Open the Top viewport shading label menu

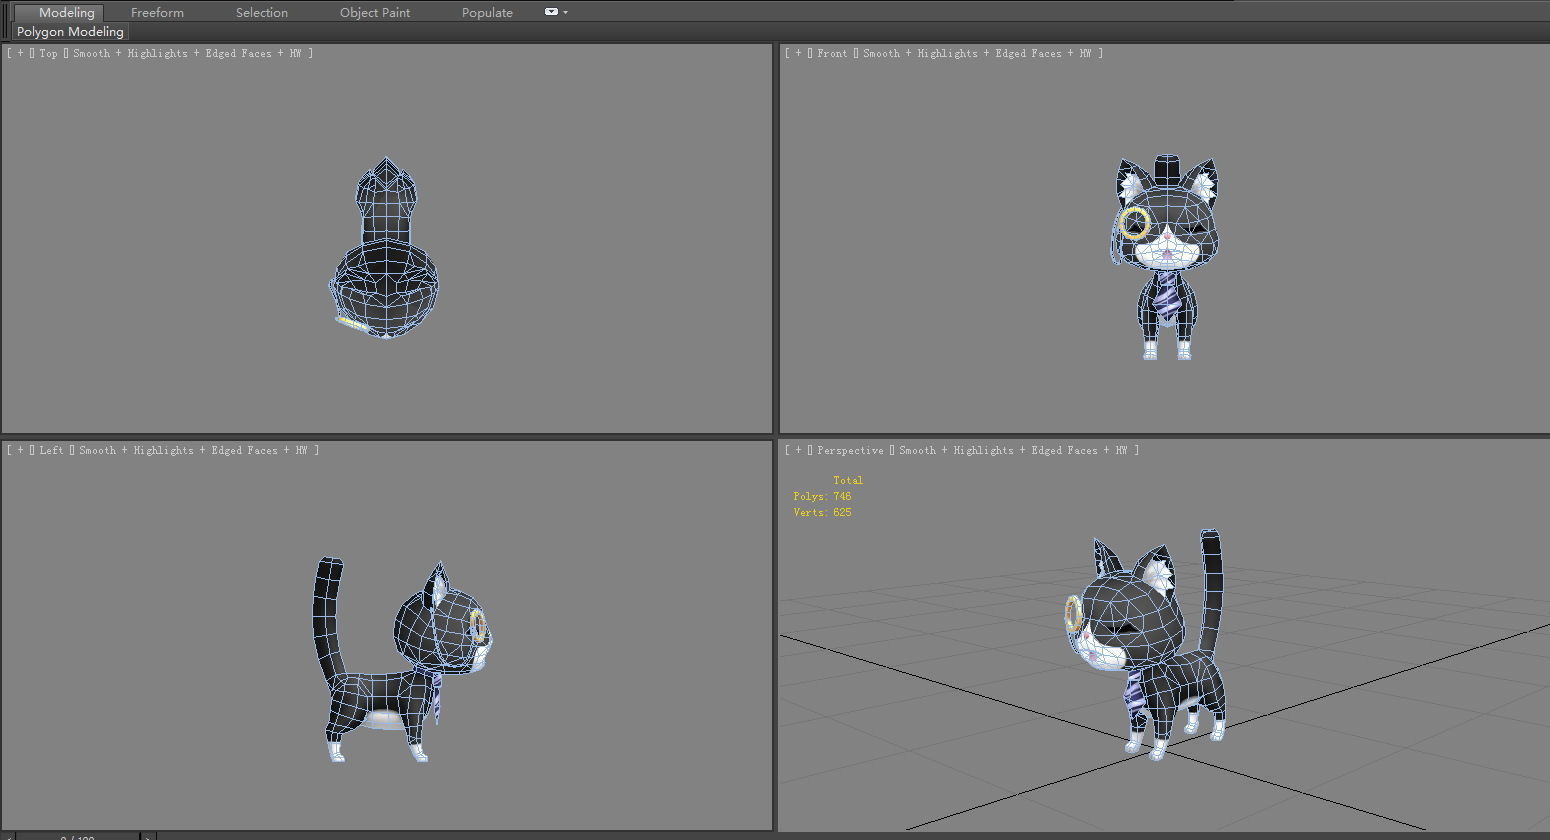pos(187,53)
